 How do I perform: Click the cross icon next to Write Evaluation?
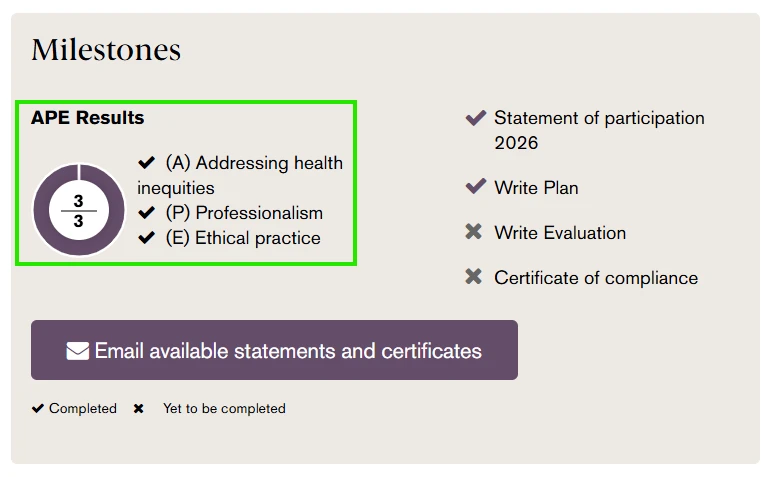click(474, 232)
